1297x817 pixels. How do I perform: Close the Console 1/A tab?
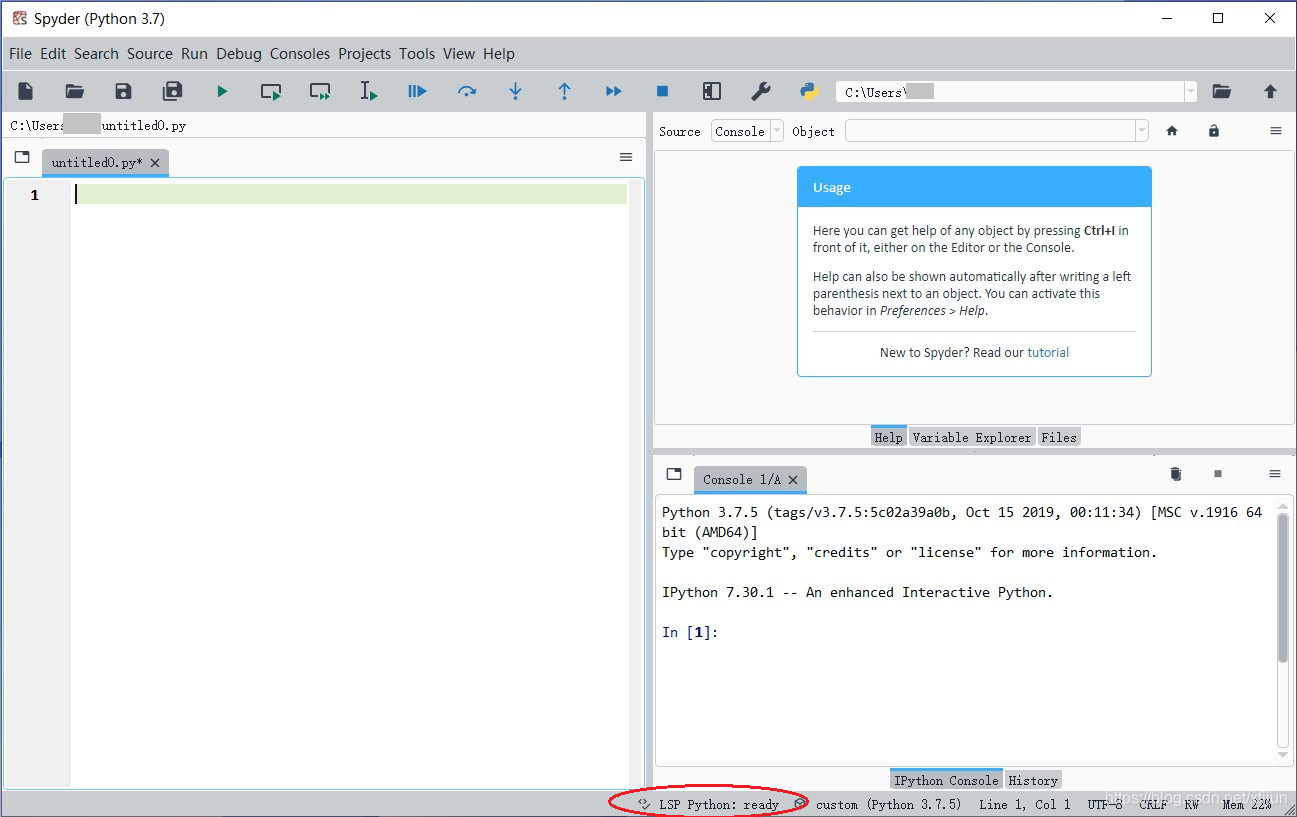793,480
